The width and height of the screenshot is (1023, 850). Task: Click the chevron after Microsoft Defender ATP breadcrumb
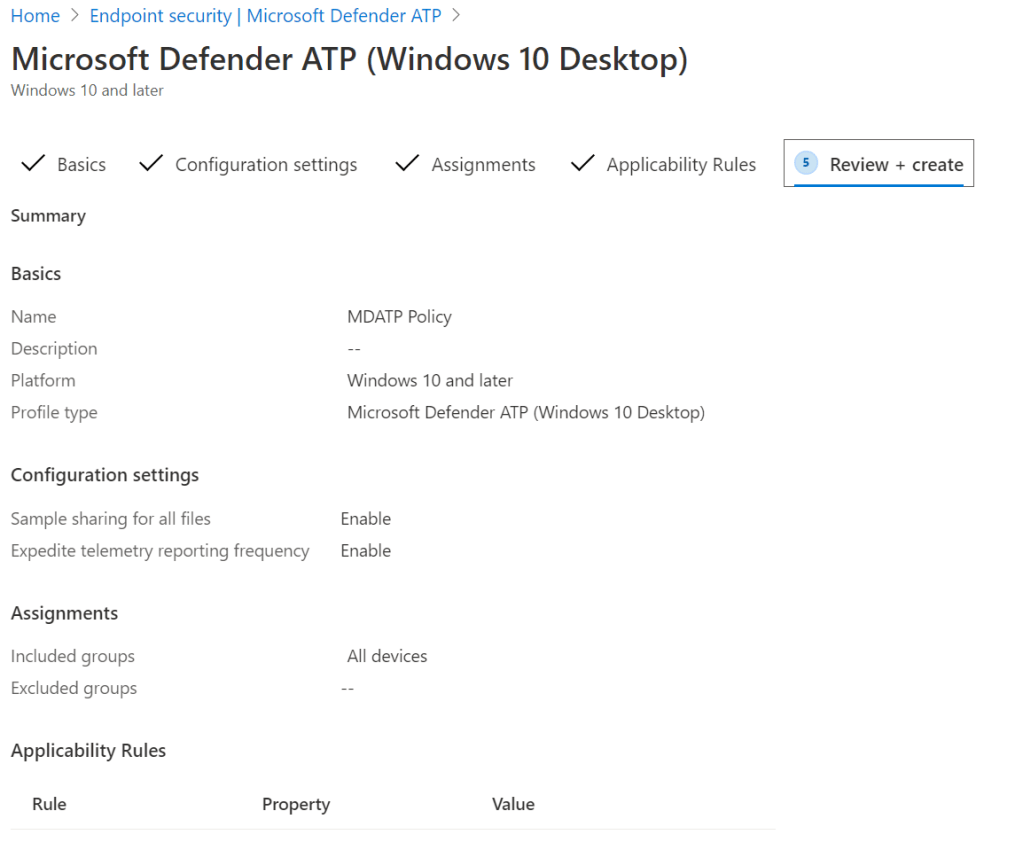[x=457, y=16]
